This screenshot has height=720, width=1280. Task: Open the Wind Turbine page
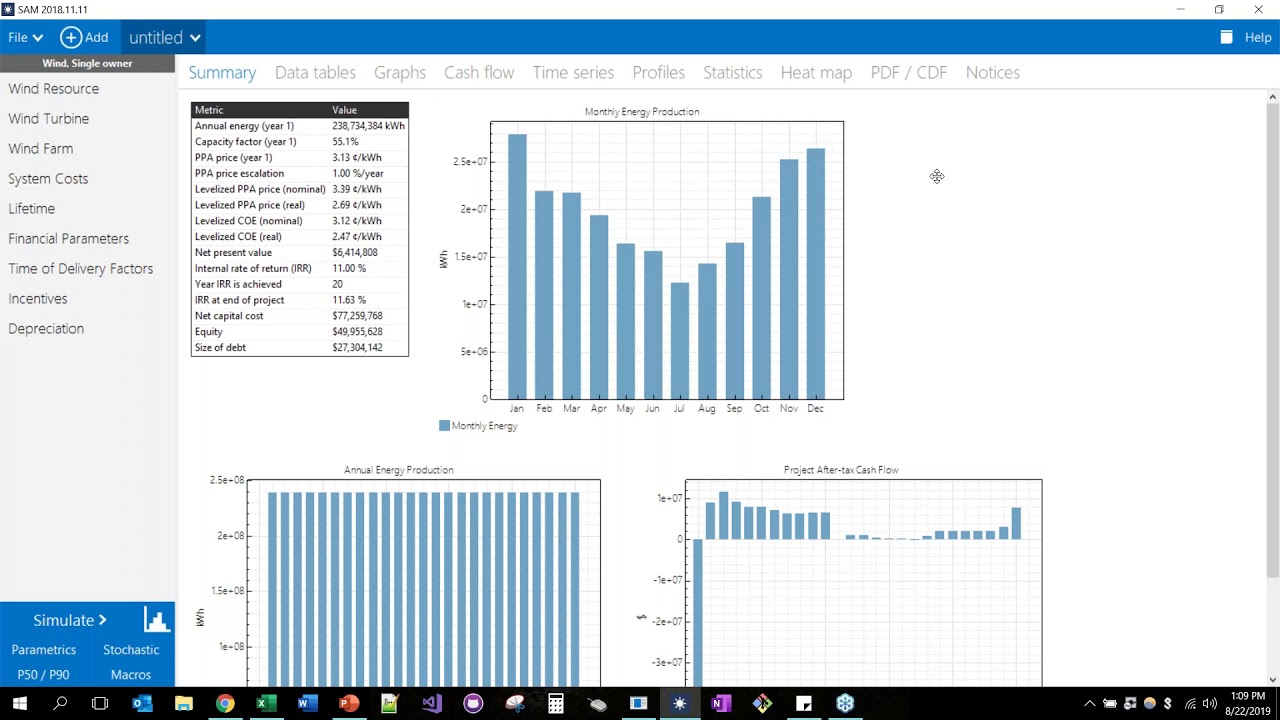point(49,118)
